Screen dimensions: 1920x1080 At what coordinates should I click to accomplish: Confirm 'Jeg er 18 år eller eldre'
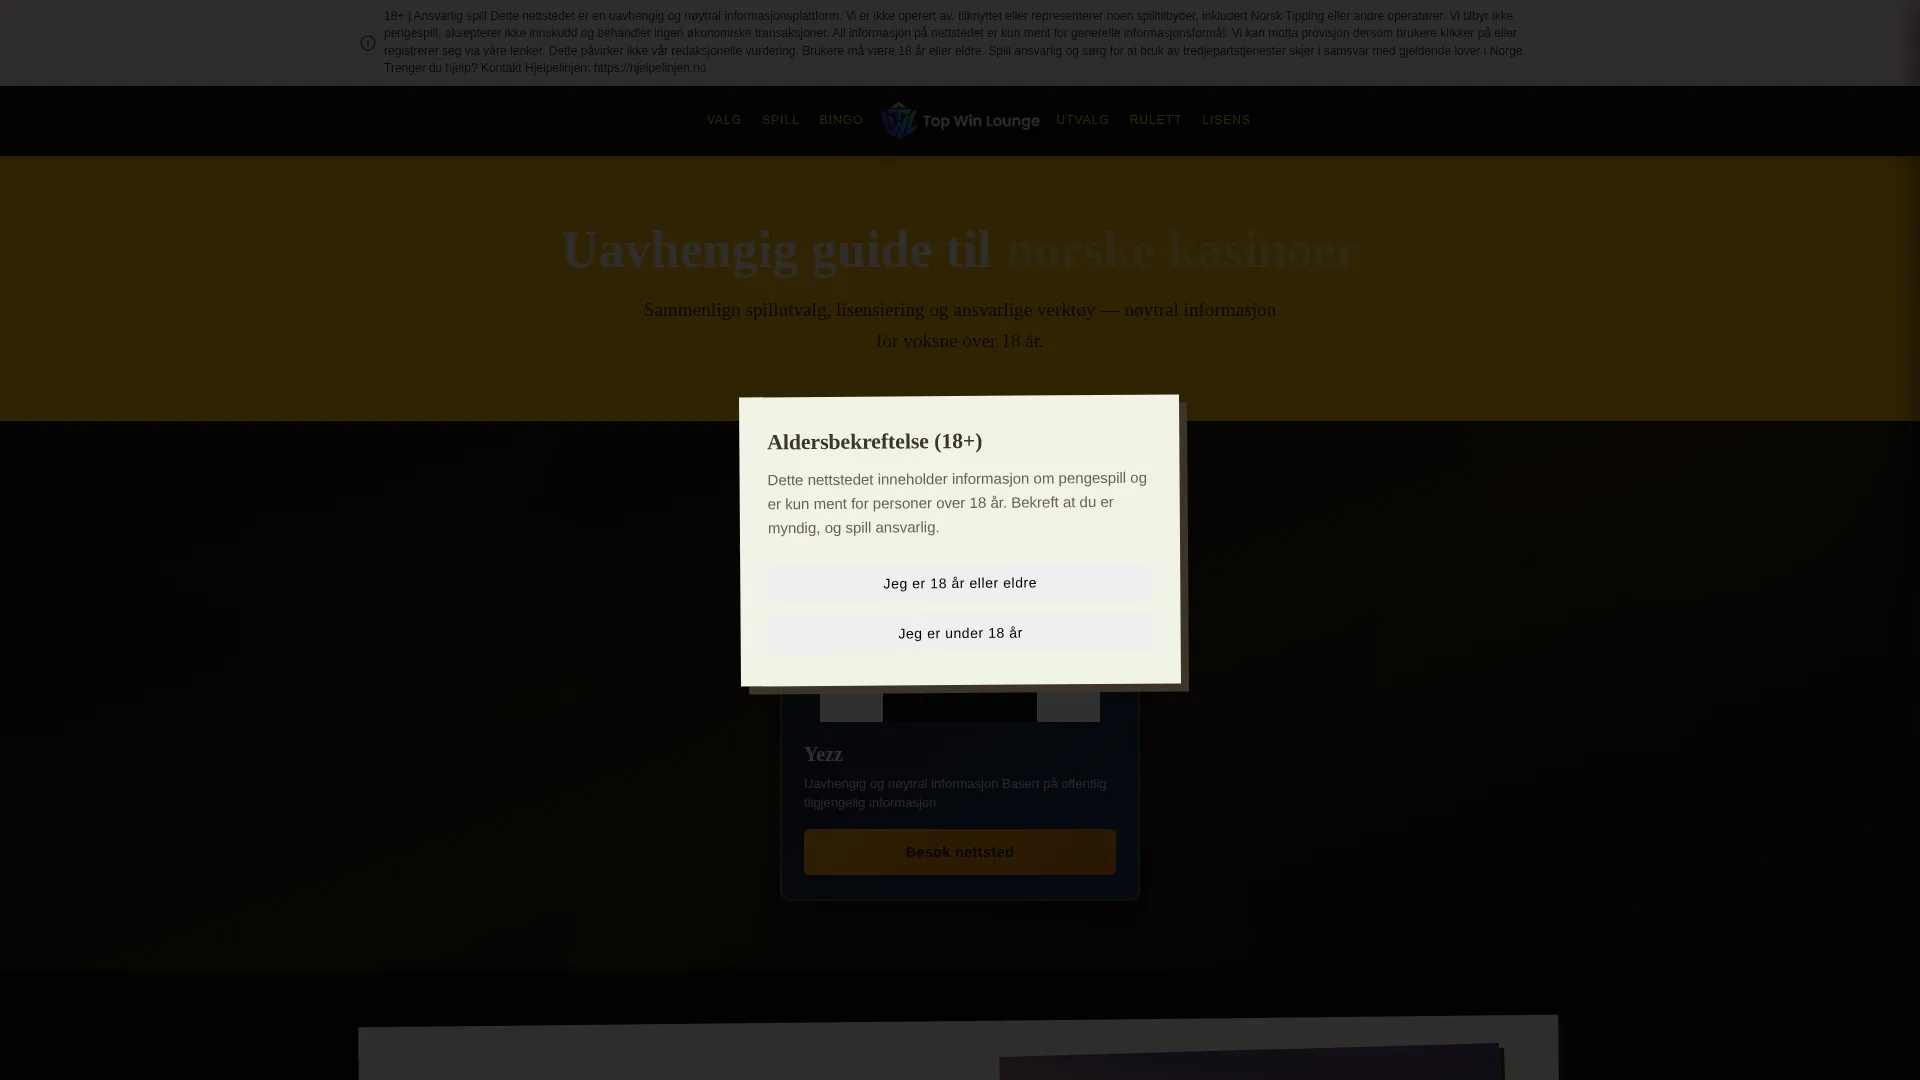point(959,583)
